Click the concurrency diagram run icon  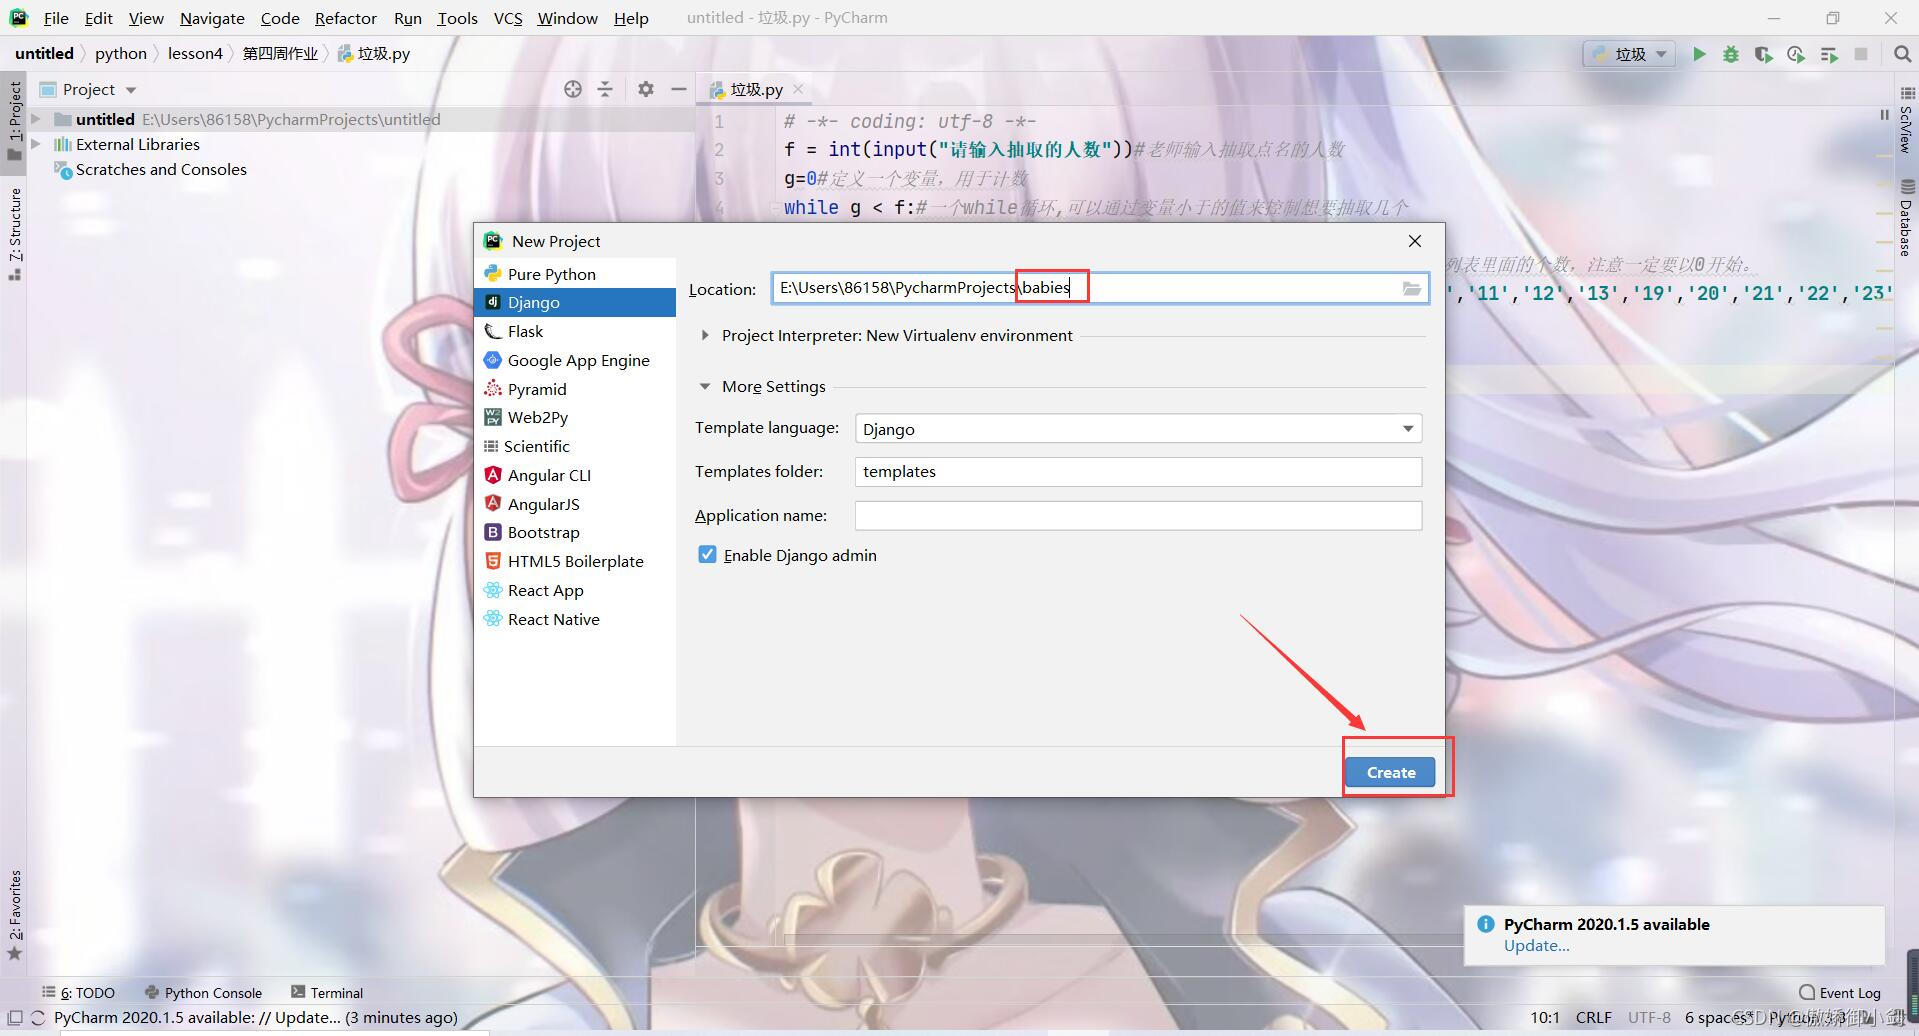1829,54
